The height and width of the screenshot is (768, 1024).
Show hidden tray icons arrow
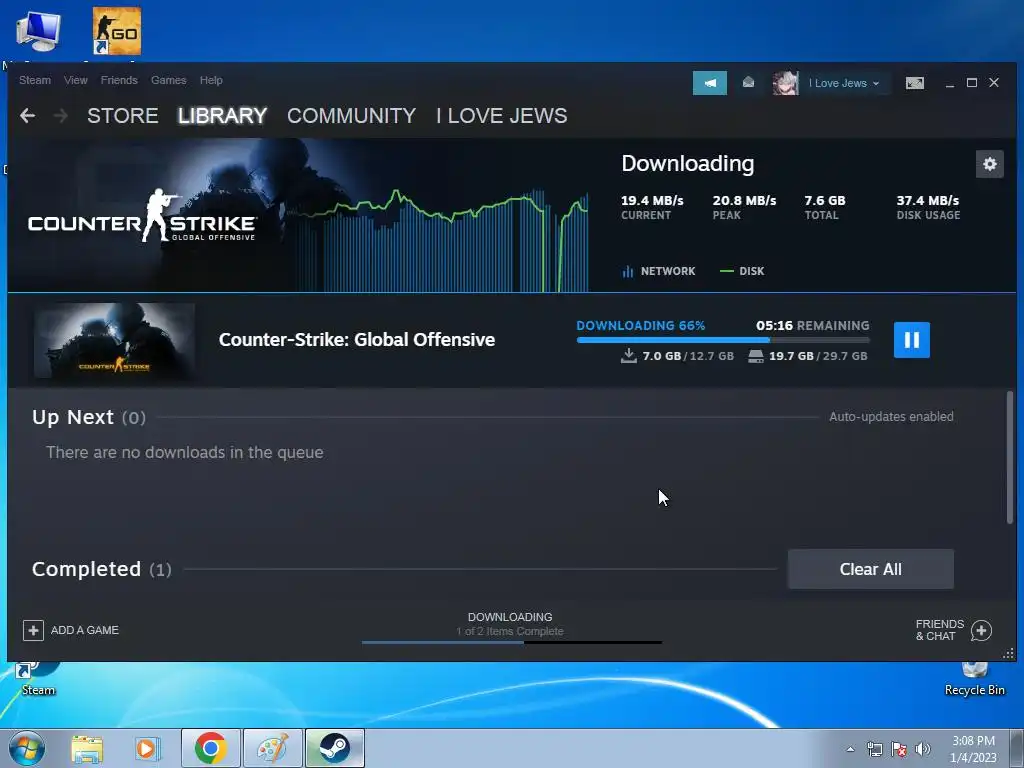[x=850, y=749]
